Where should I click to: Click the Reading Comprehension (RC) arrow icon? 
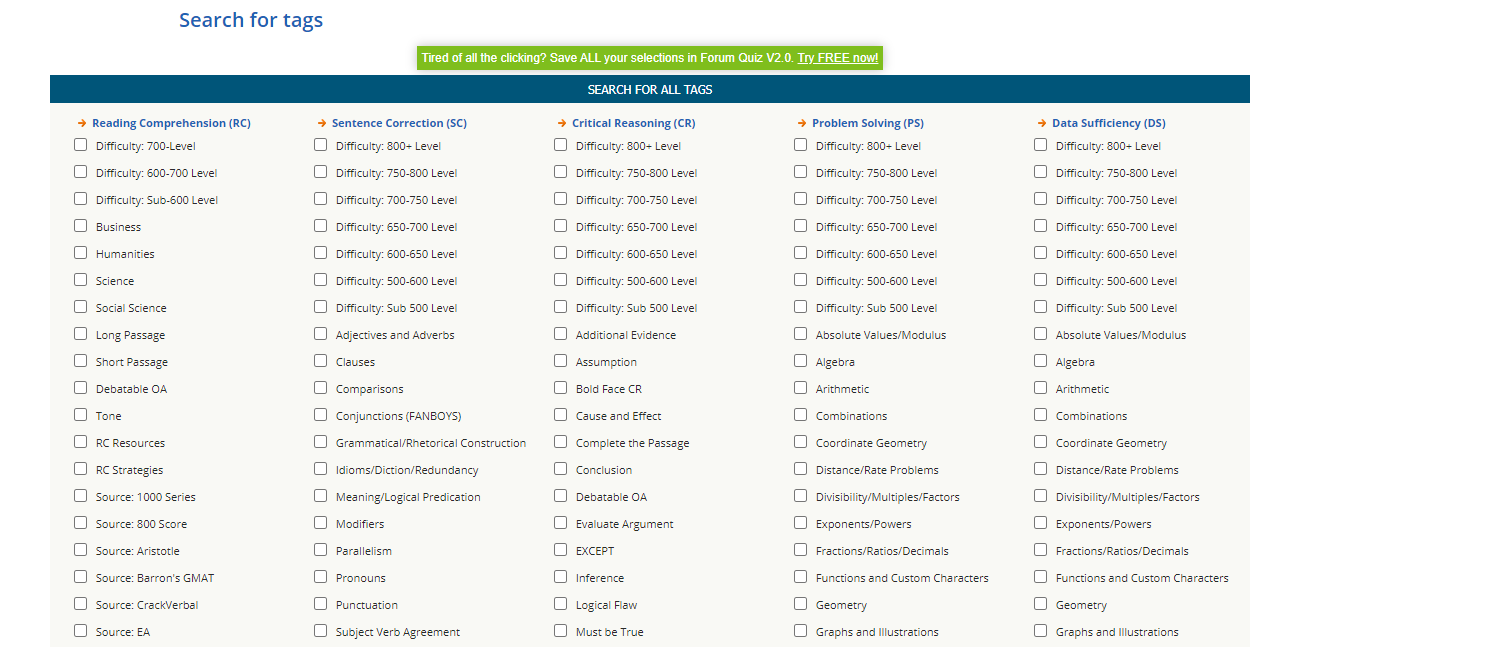click(82, 123)
